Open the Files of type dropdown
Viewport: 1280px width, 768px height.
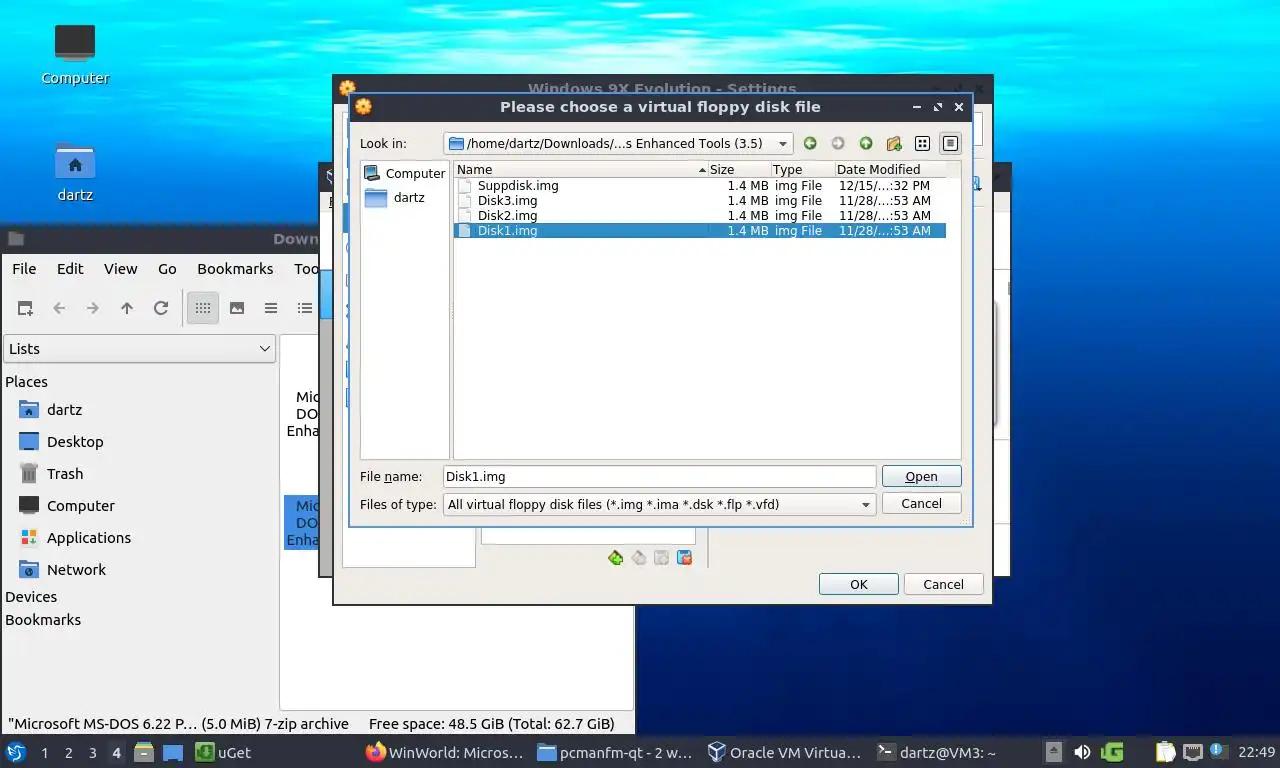[659, 504]
